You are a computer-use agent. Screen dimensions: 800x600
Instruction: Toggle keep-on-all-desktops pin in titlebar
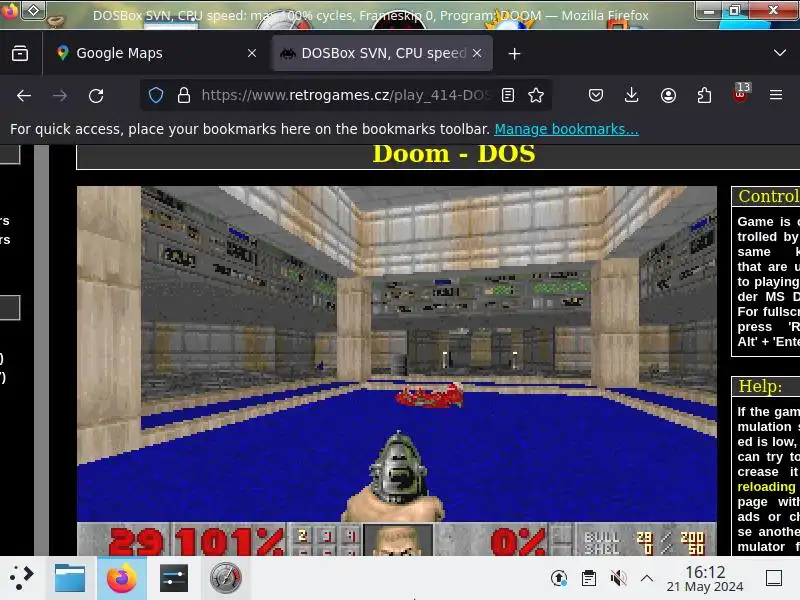[33, 10]
